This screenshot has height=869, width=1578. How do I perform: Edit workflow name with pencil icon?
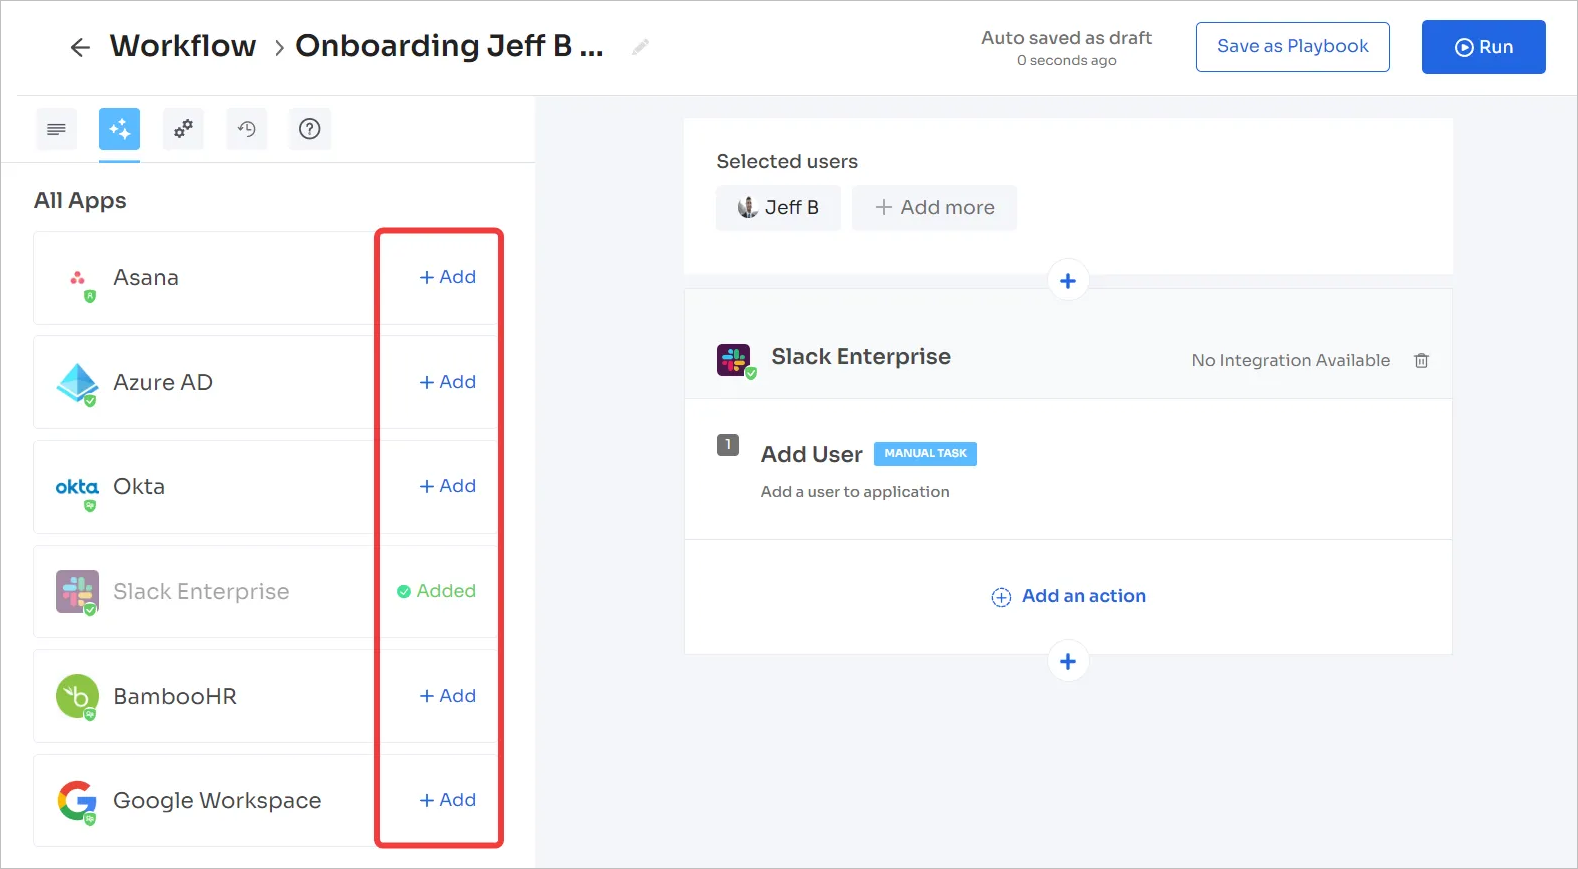tap(640, 47)
